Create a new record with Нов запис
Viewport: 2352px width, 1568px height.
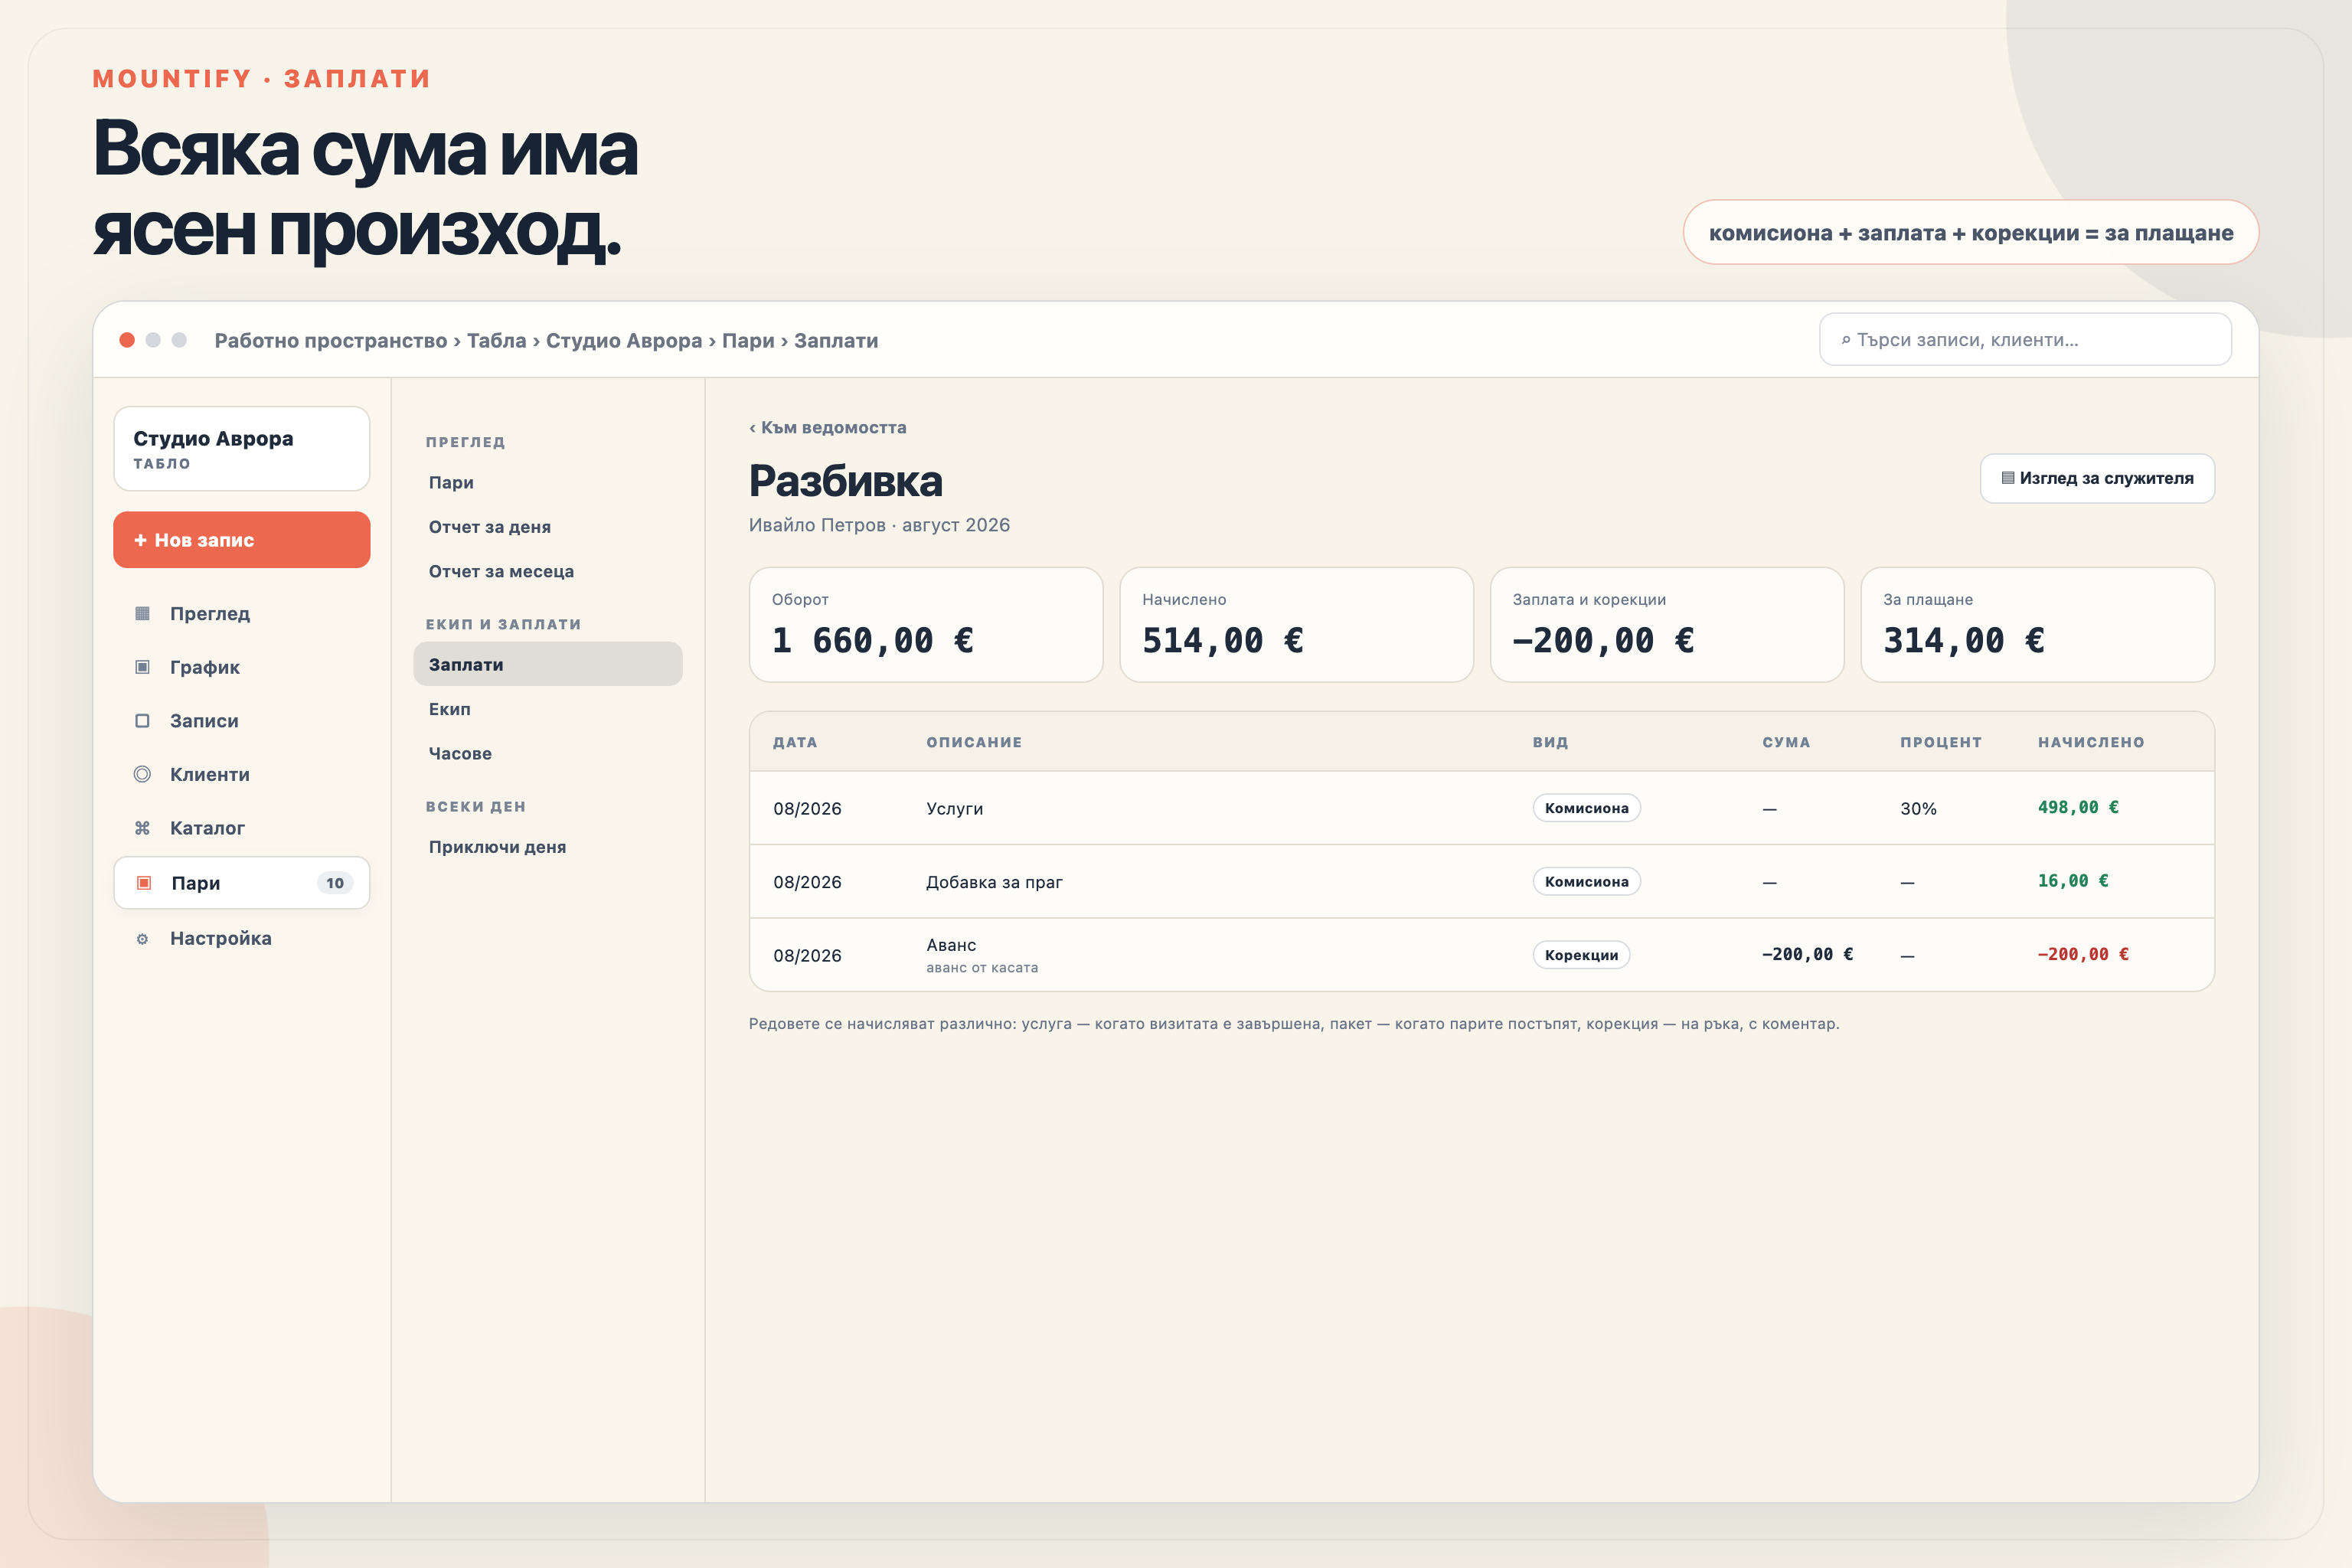242,540
